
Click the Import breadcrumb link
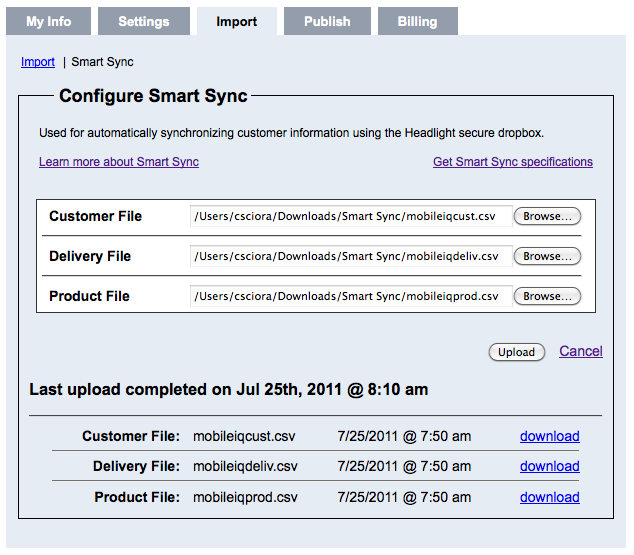click(38, 62)
